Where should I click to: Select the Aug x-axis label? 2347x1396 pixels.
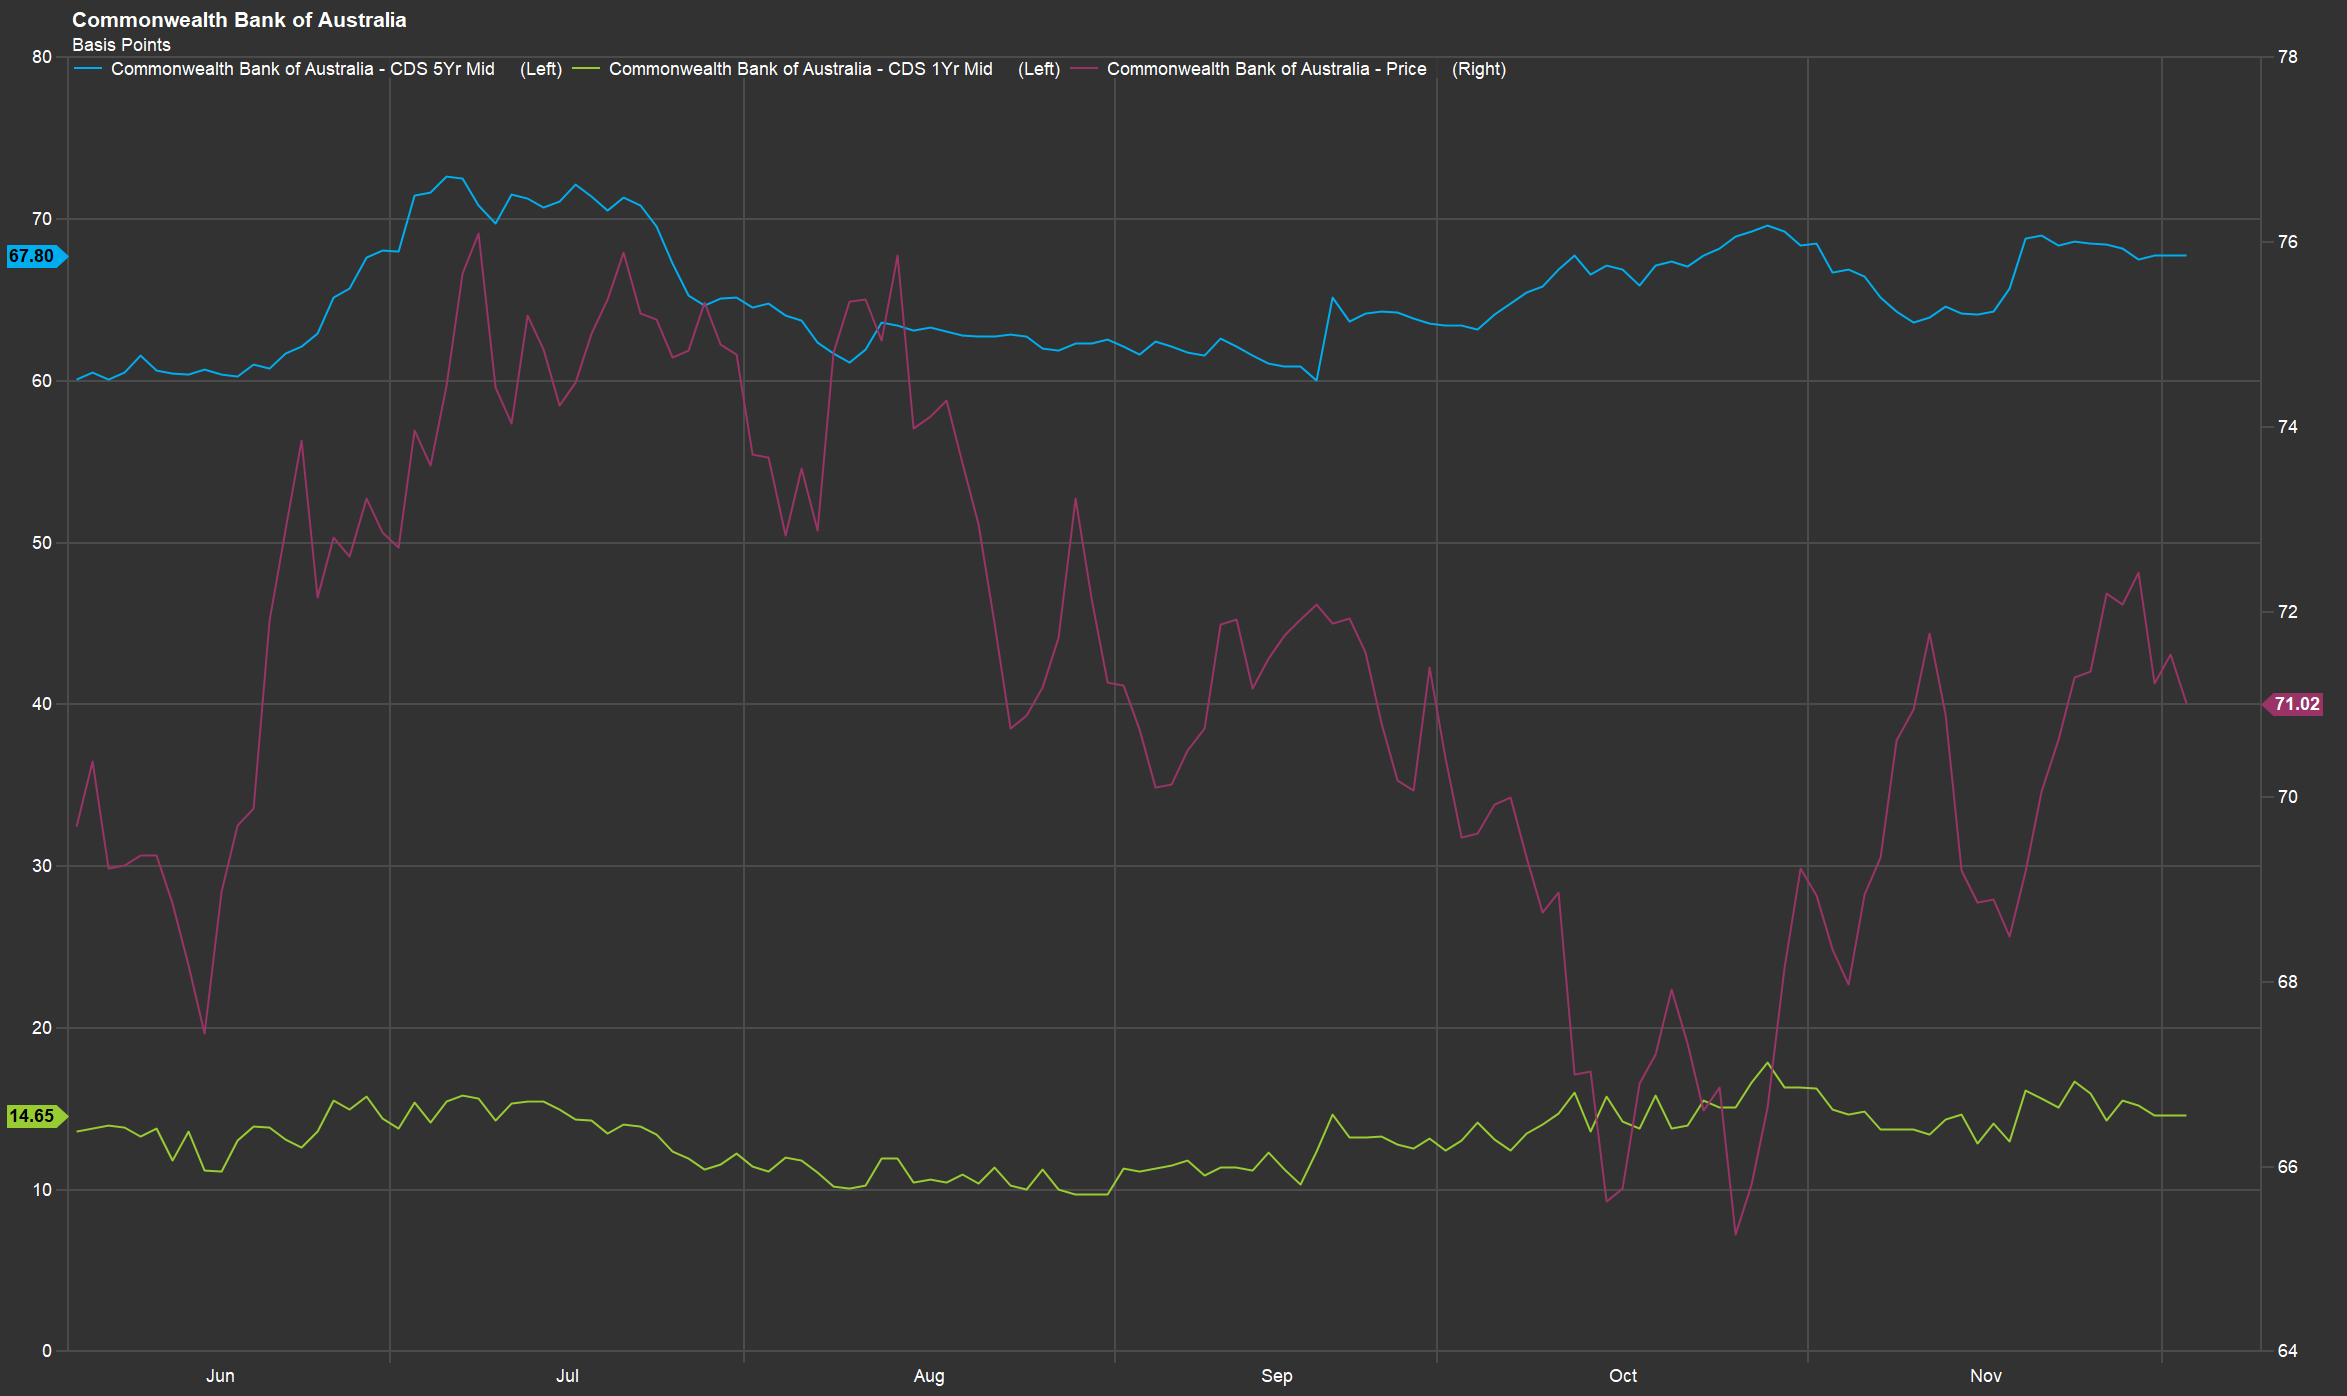929,1376
